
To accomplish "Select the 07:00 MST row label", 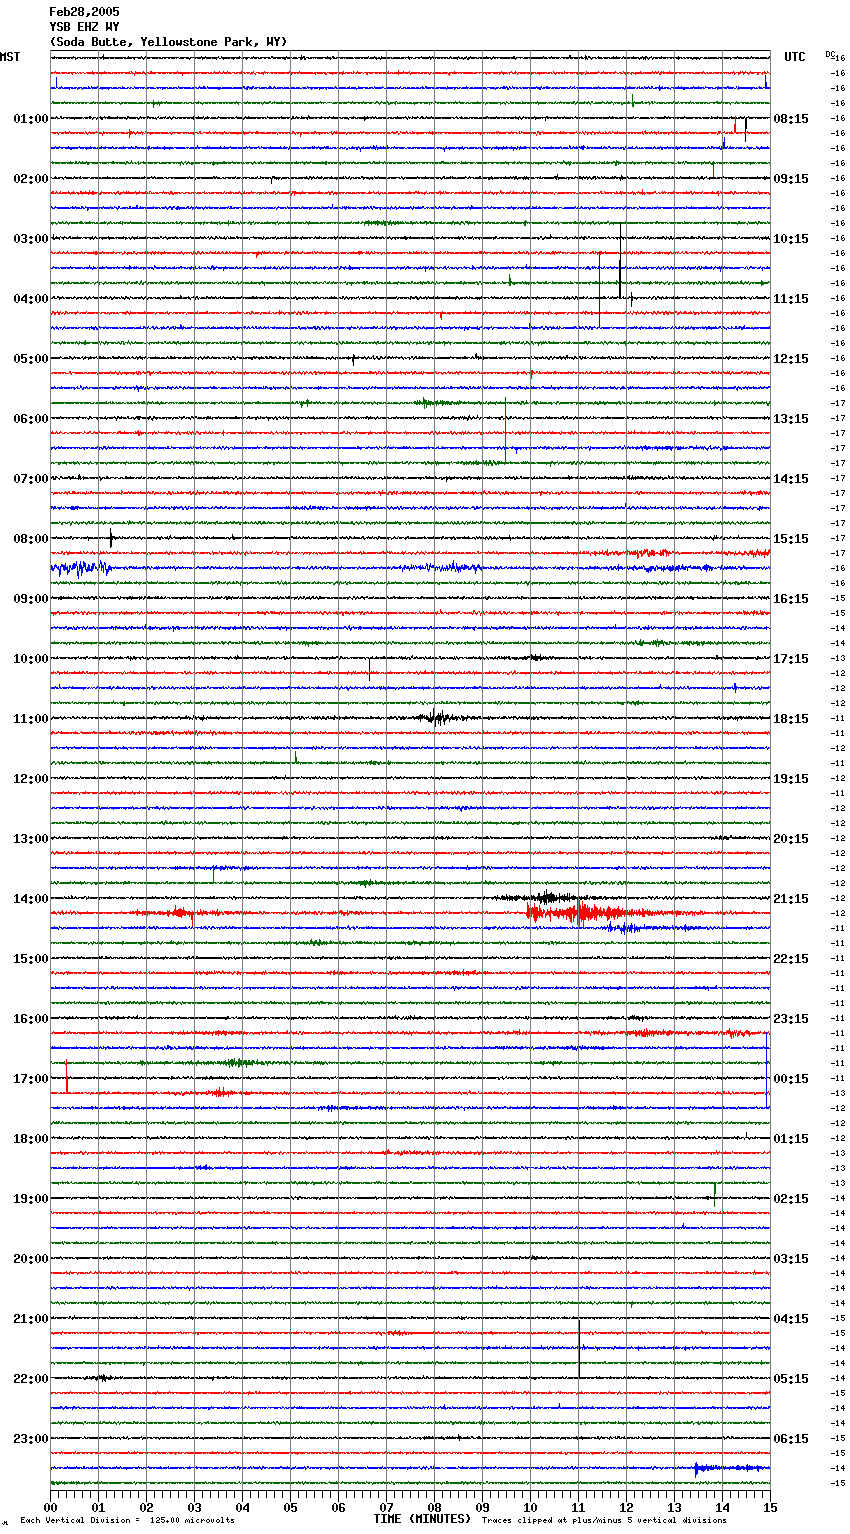I will pyautogui.click(x=31, y=479).
